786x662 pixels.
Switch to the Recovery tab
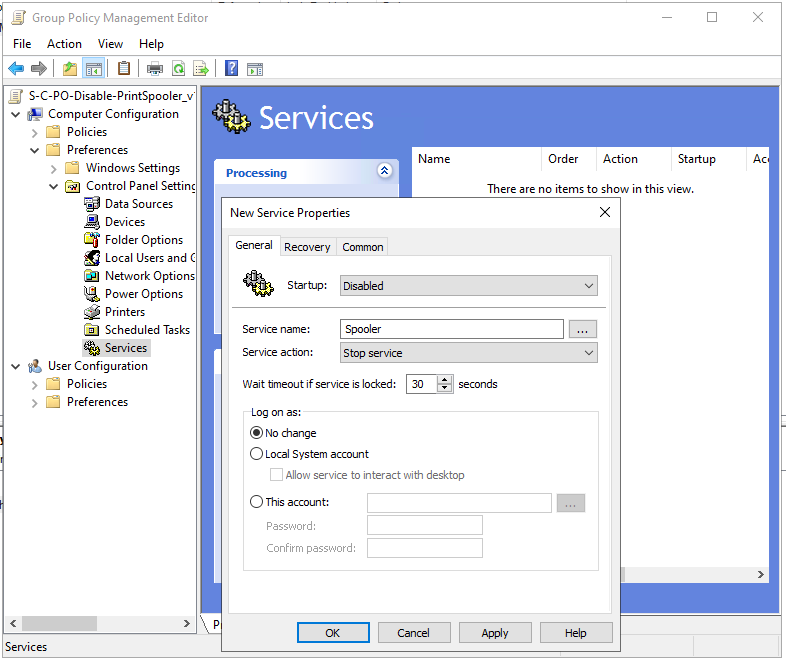point(307,247)
